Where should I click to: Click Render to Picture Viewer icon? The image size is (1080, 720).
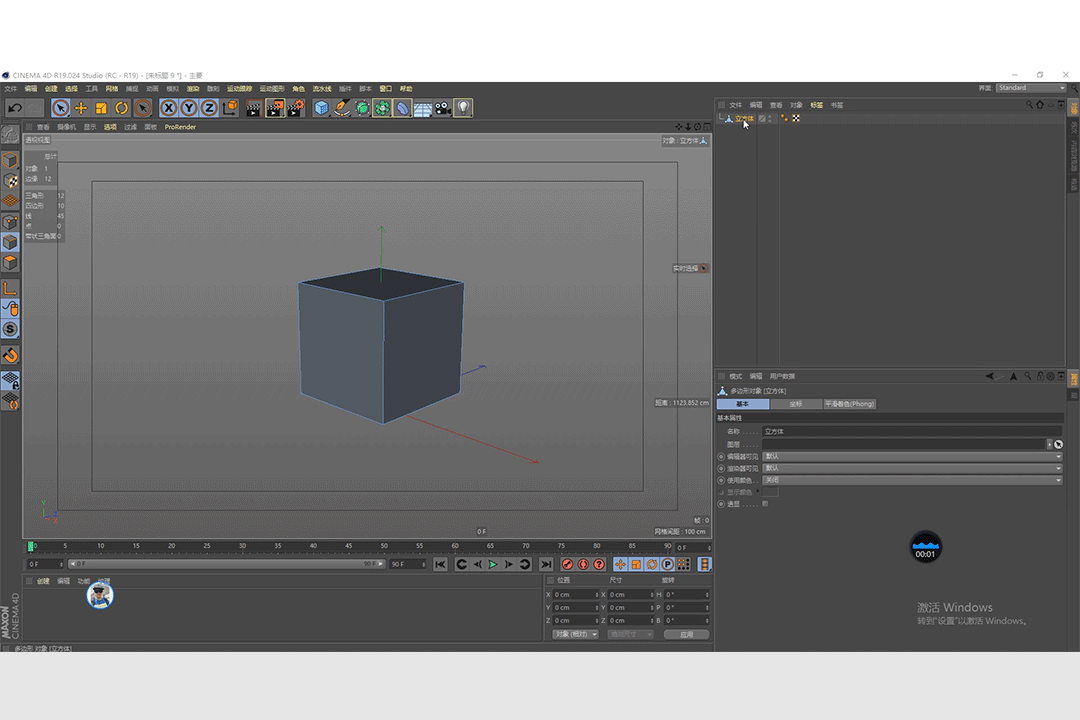275,108
